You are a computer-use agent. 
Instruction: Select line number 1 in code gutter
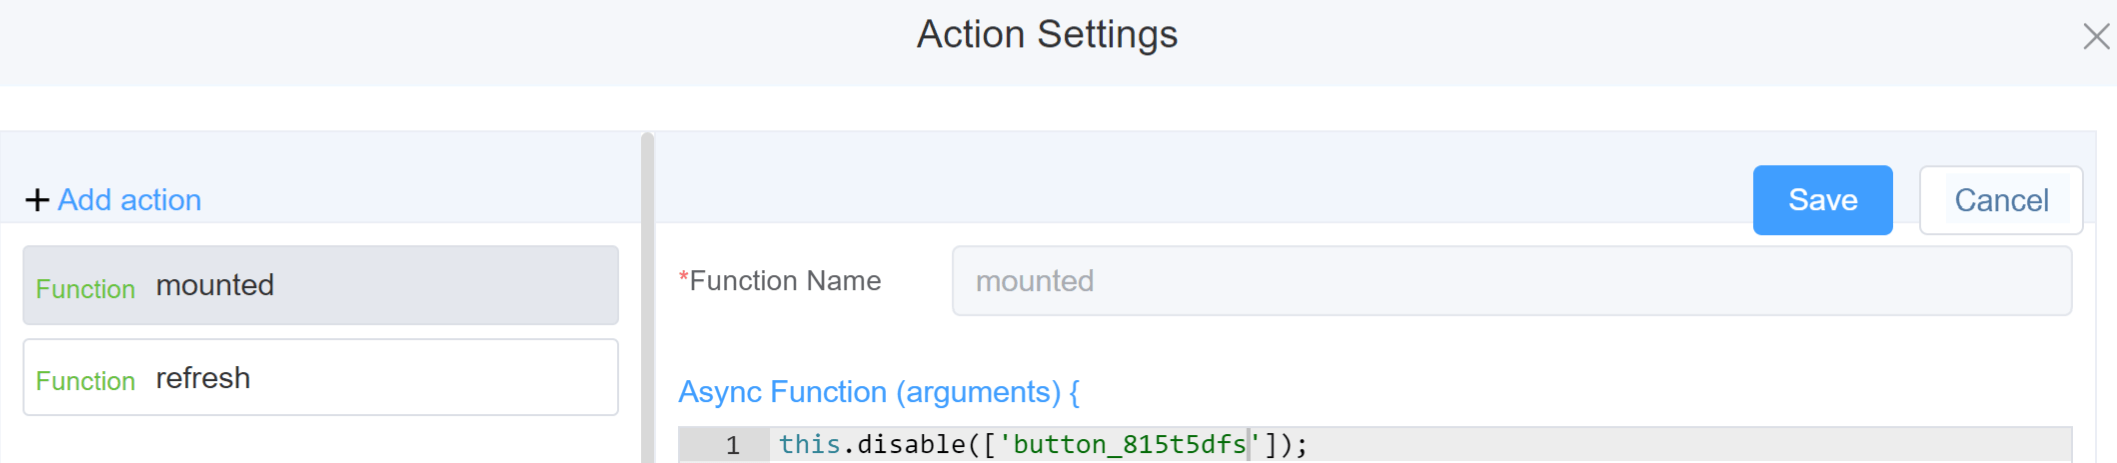(732, 445)
